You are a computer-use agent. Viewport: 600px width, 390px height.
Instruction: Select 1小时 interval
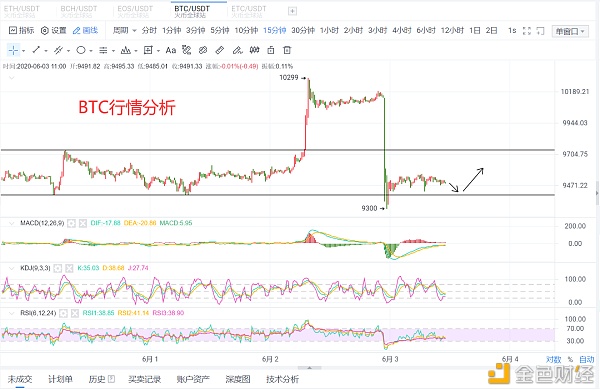pyautogui.click(x=329, y=31)
